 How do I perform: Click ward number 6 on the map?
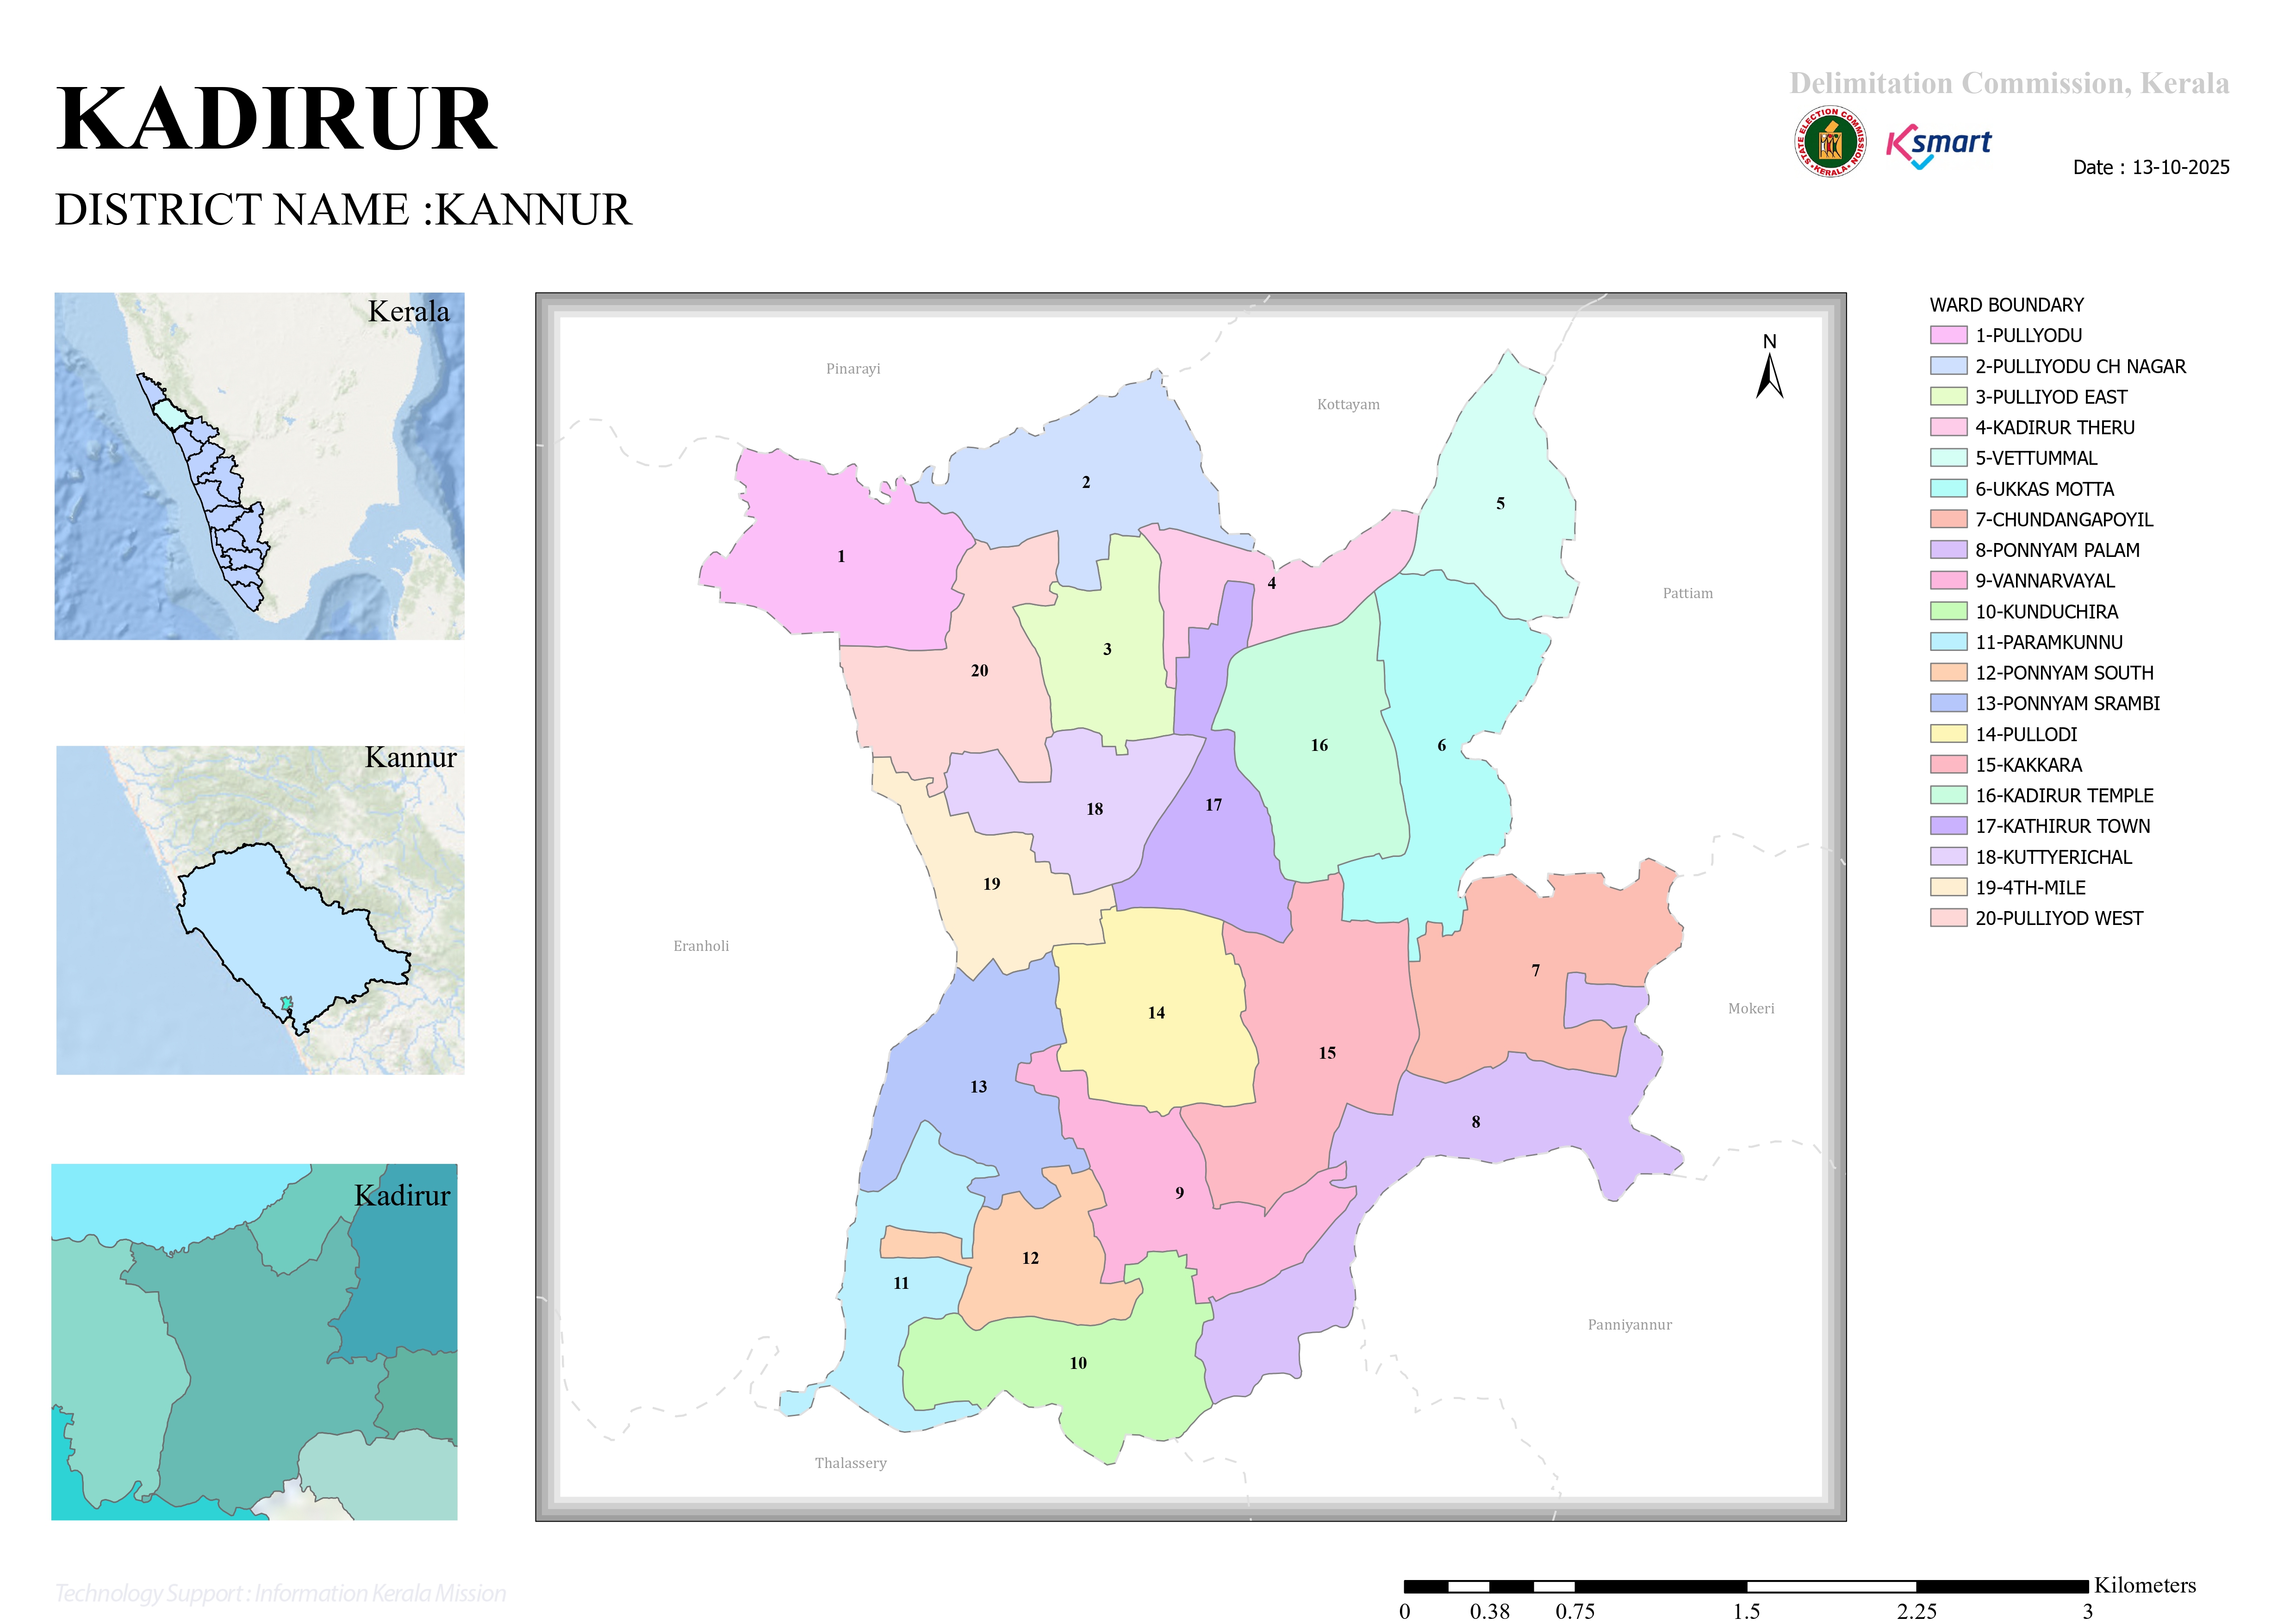1441,745
